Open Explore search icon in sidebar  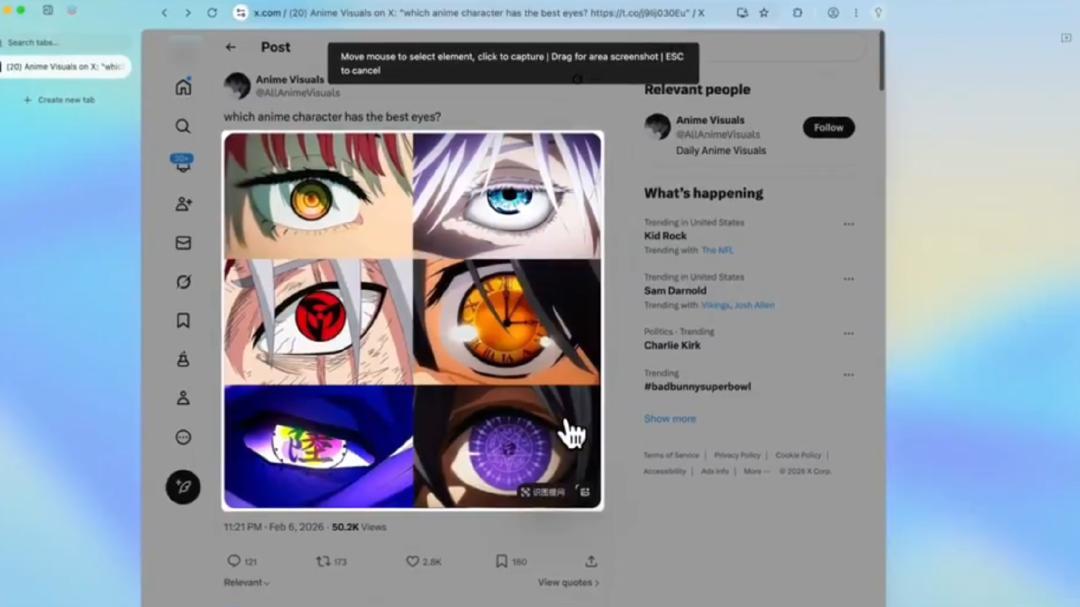(183, 126)
